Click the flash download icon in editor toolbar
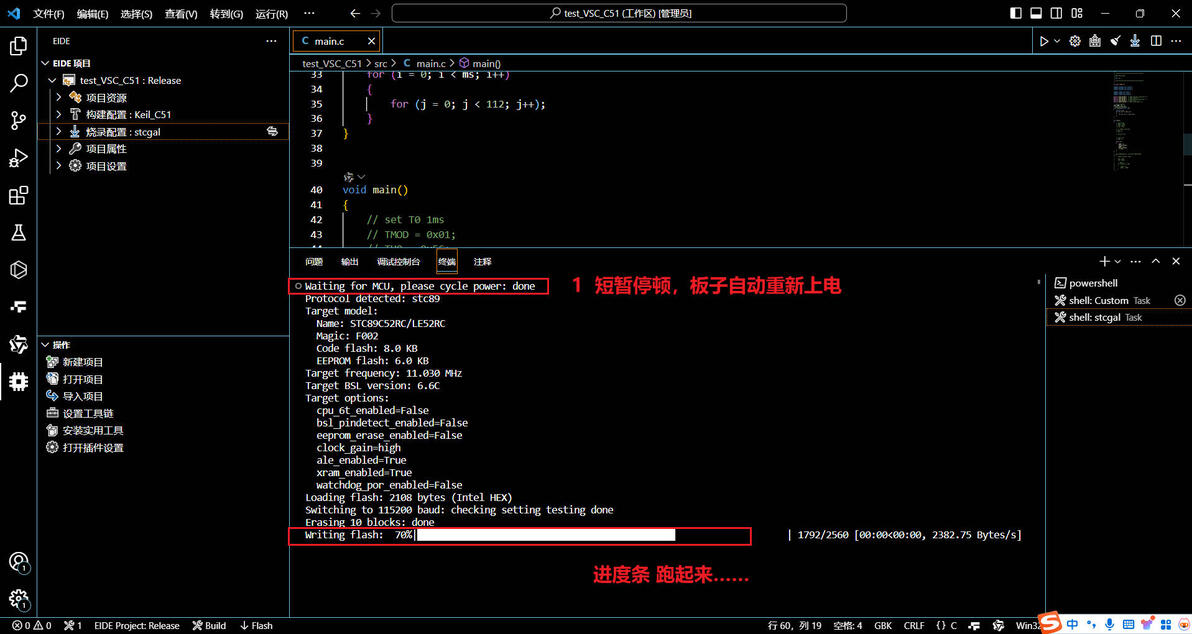1192x634 pixels. tap(1135, 41)
